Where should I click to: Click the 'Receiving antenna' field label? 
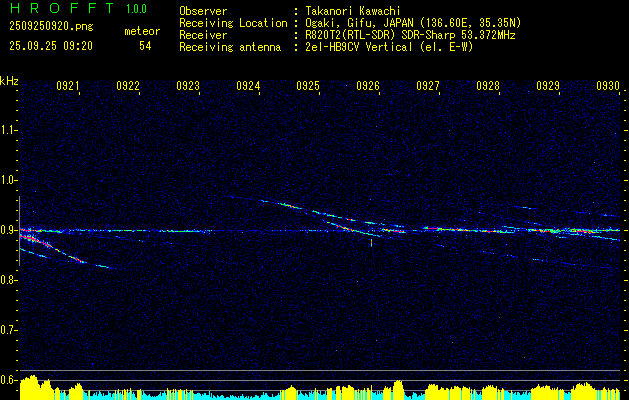tap(230, 47)
